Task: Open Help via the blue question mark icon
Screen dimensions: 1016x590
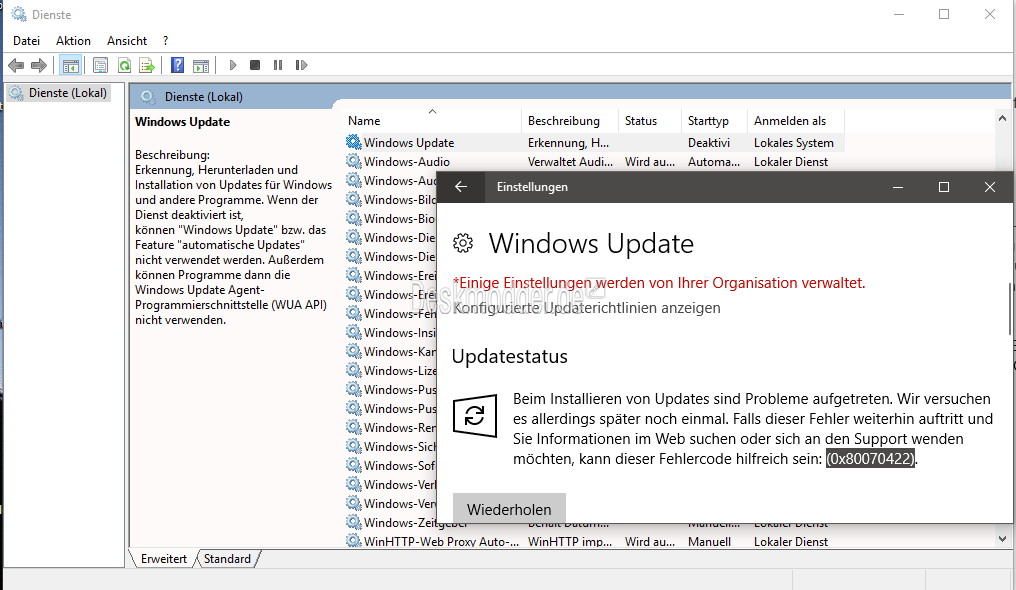Action: [177, 65]
